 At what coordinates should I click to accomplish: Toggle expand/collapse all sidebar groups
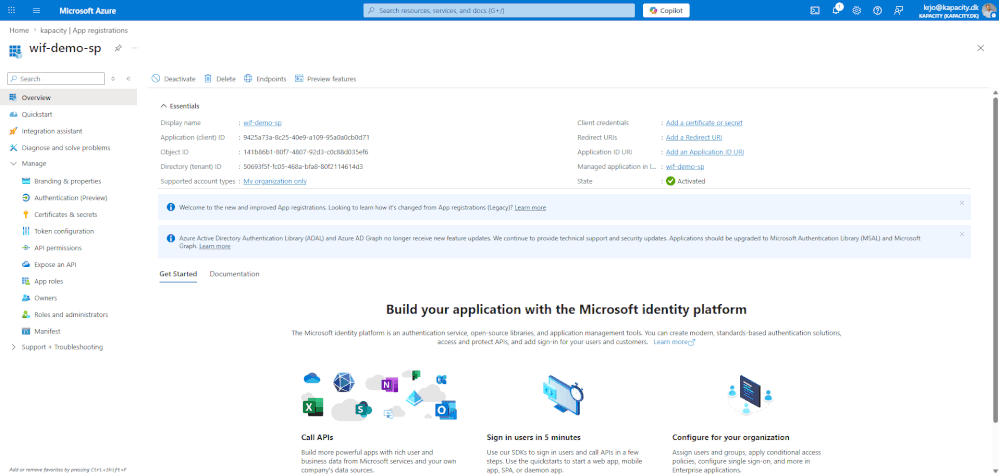click(113, 79)
